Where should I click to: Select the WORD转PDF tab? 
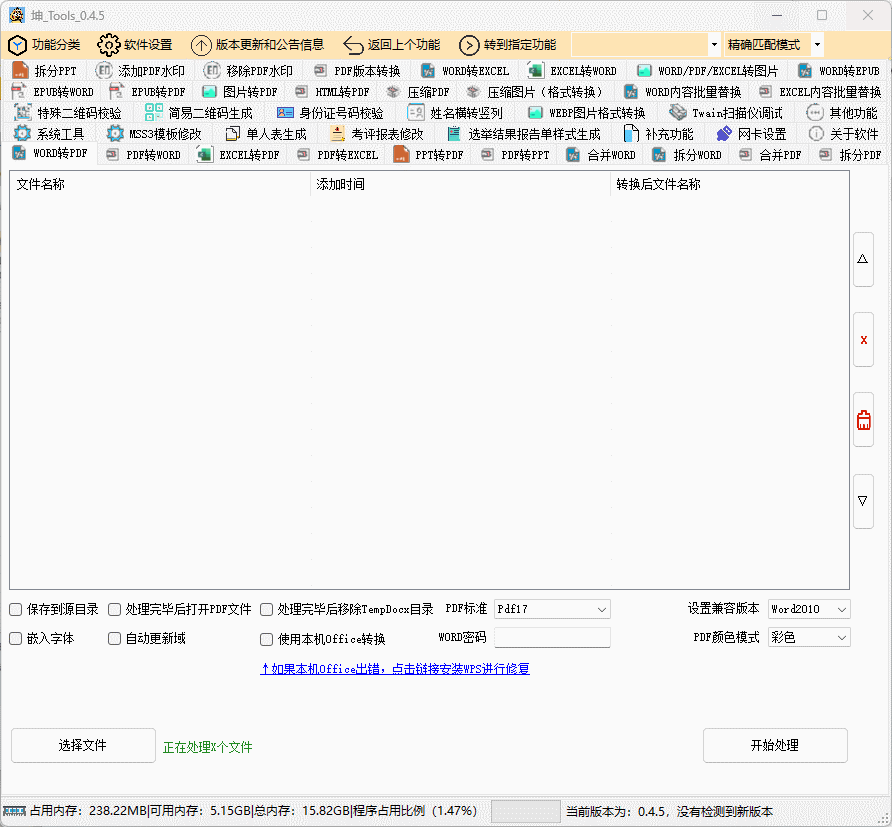pyautogui.click(x=50, y=154)
